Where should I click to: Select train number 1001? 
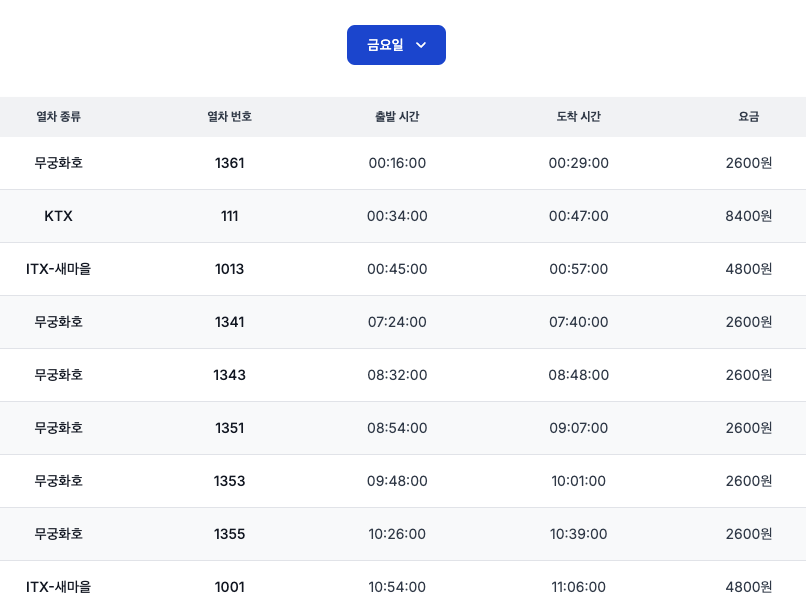pos(230,586)
